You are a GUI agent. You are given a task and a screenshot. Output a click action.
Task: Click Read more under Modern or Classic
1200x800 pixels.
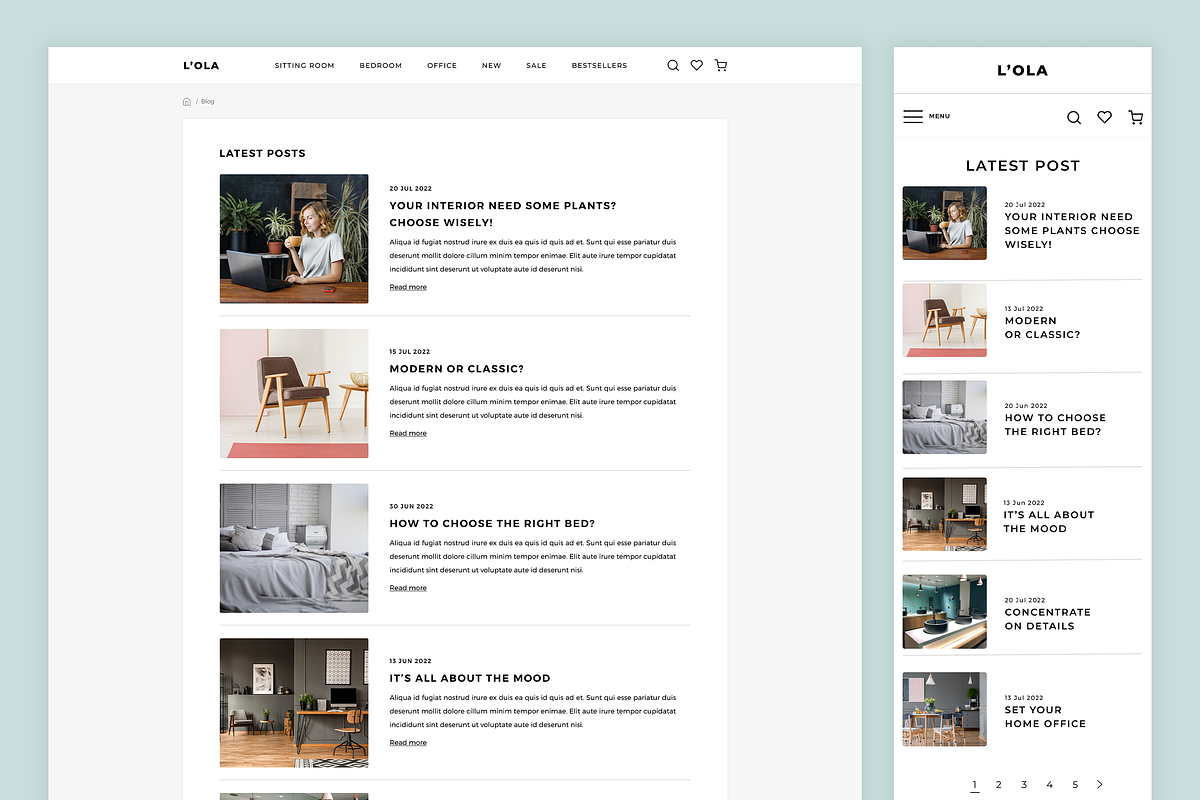coord(408,433)
